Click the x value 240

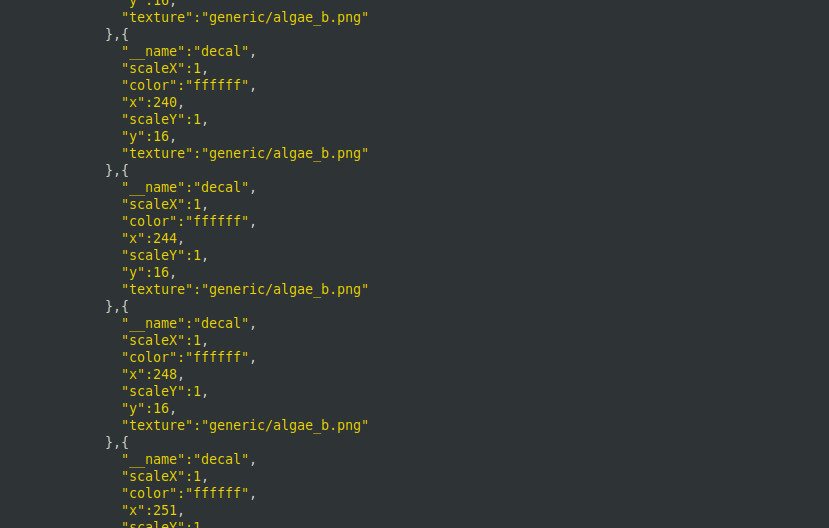click(x=165, y=102)
